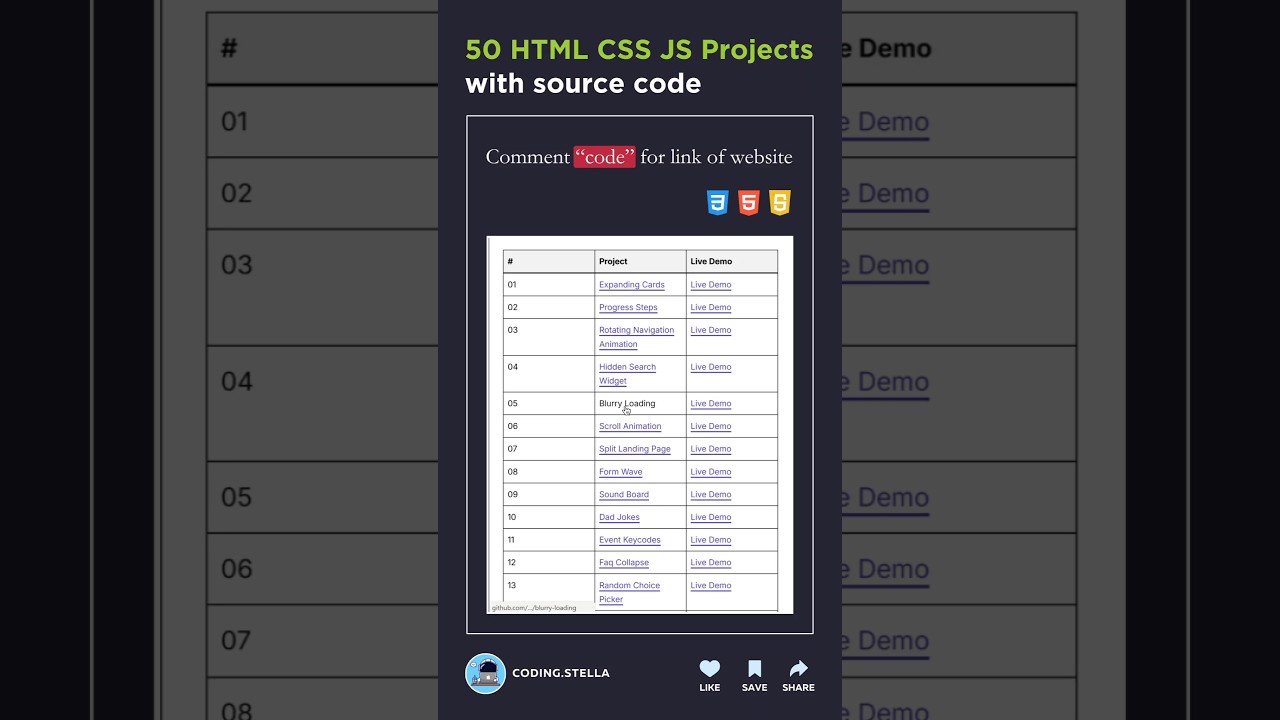Click Live Demo for Split Landing Page

pos(711,449)
